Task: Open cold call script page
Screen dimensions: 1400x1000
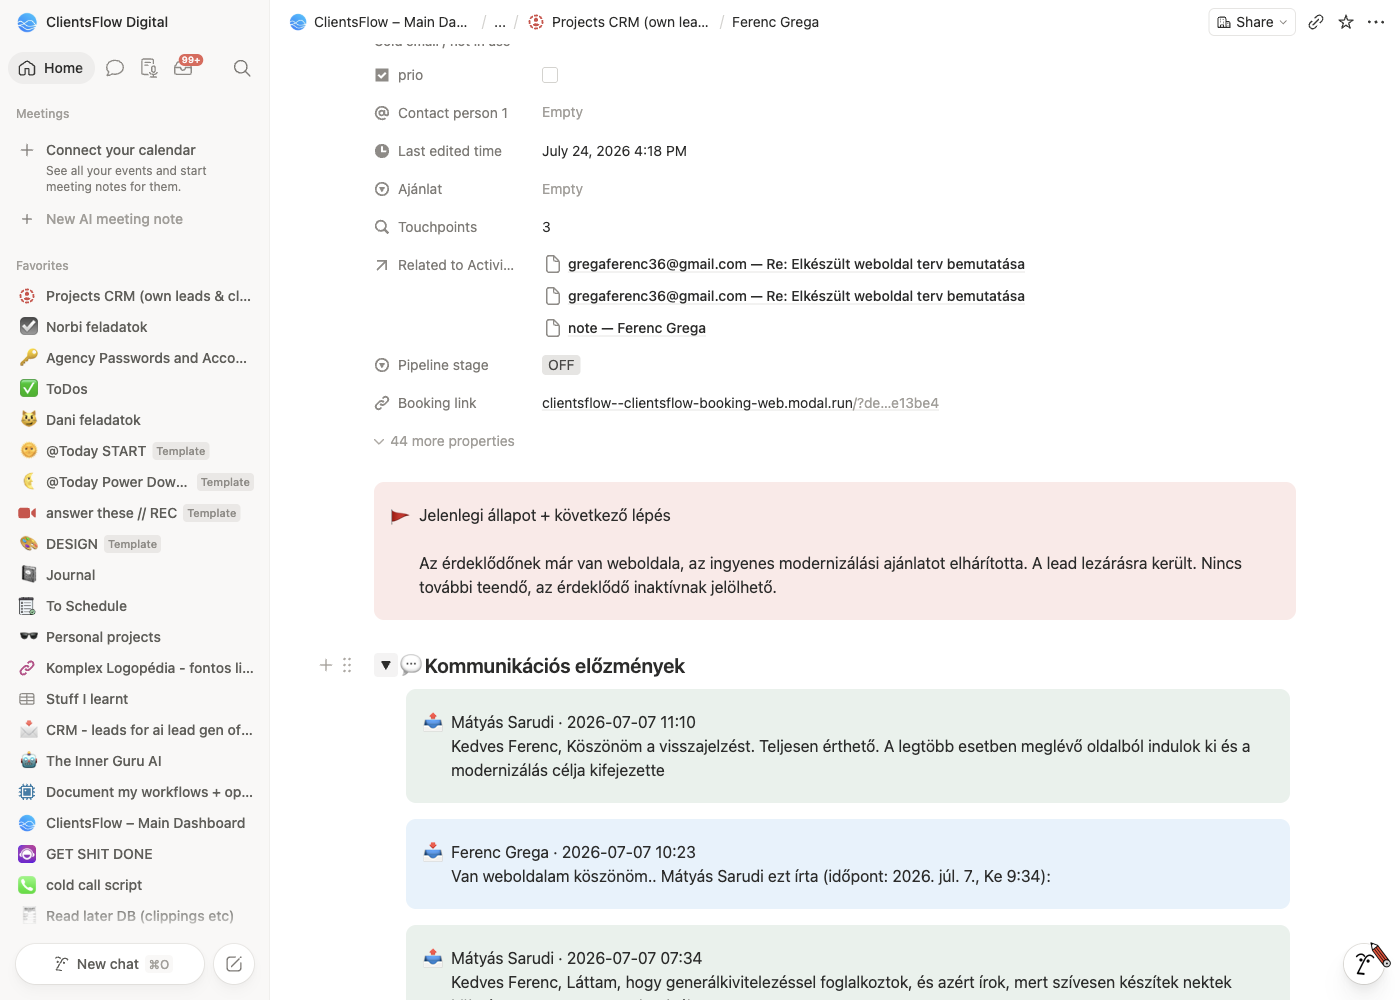Action: click(x=134, y=885)
